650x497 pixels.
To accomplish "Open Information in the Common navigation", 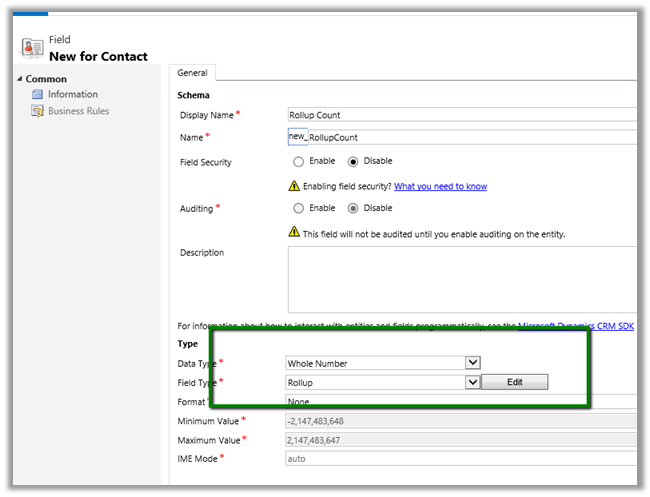I will (x=72, y=95).
